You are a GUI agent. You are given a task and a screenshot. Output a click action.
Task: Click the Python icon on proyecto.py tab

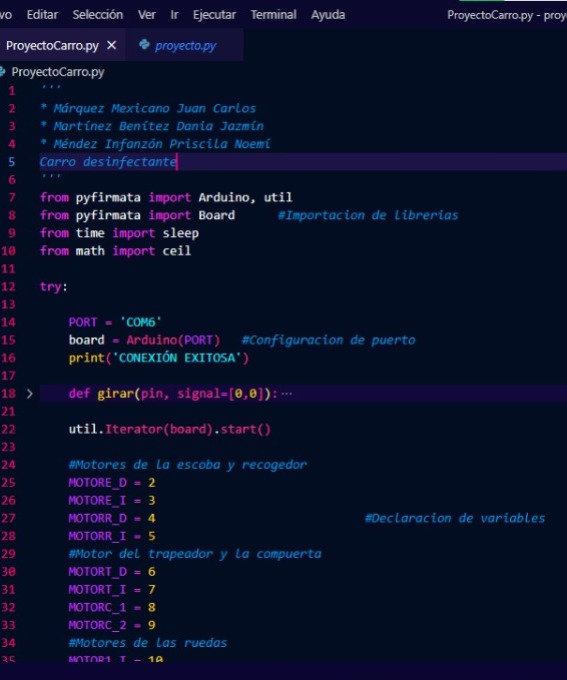144,44
